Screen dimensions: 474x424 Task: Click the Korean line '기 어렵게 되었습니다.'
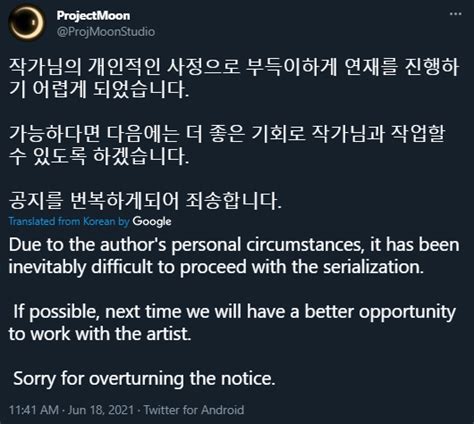coord(99,89)
